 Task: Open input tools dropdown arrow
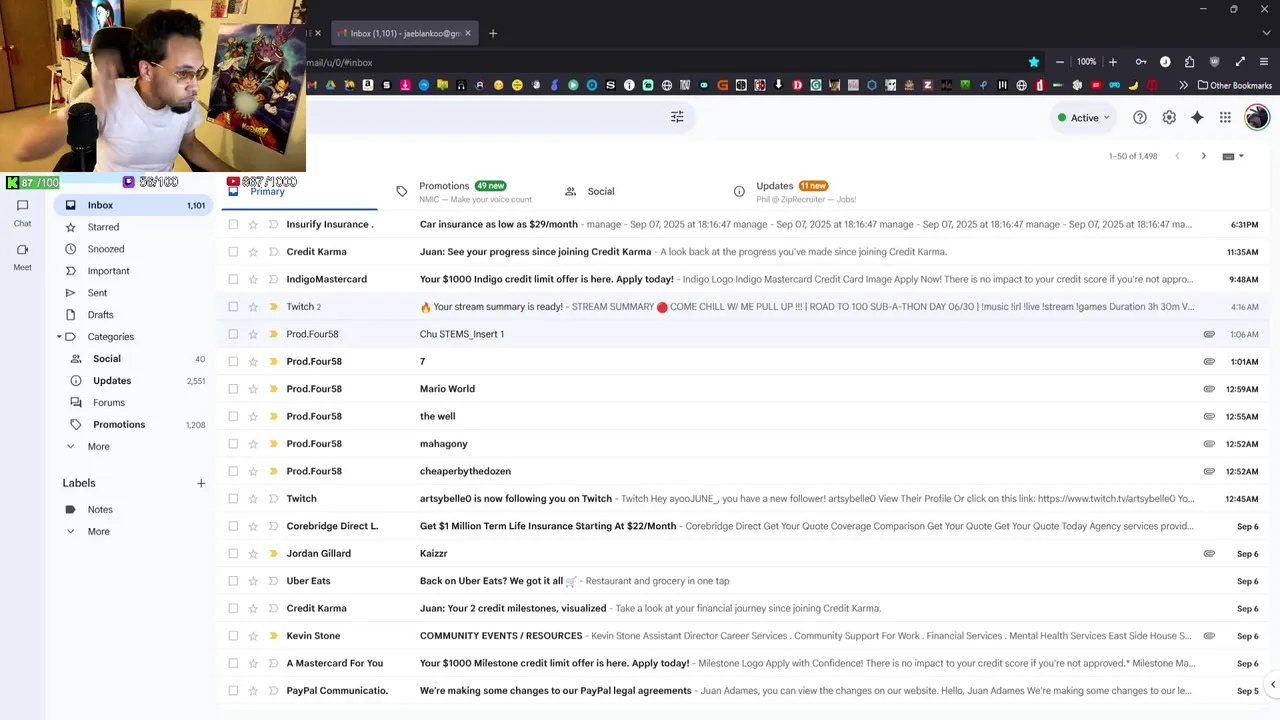1241,156
